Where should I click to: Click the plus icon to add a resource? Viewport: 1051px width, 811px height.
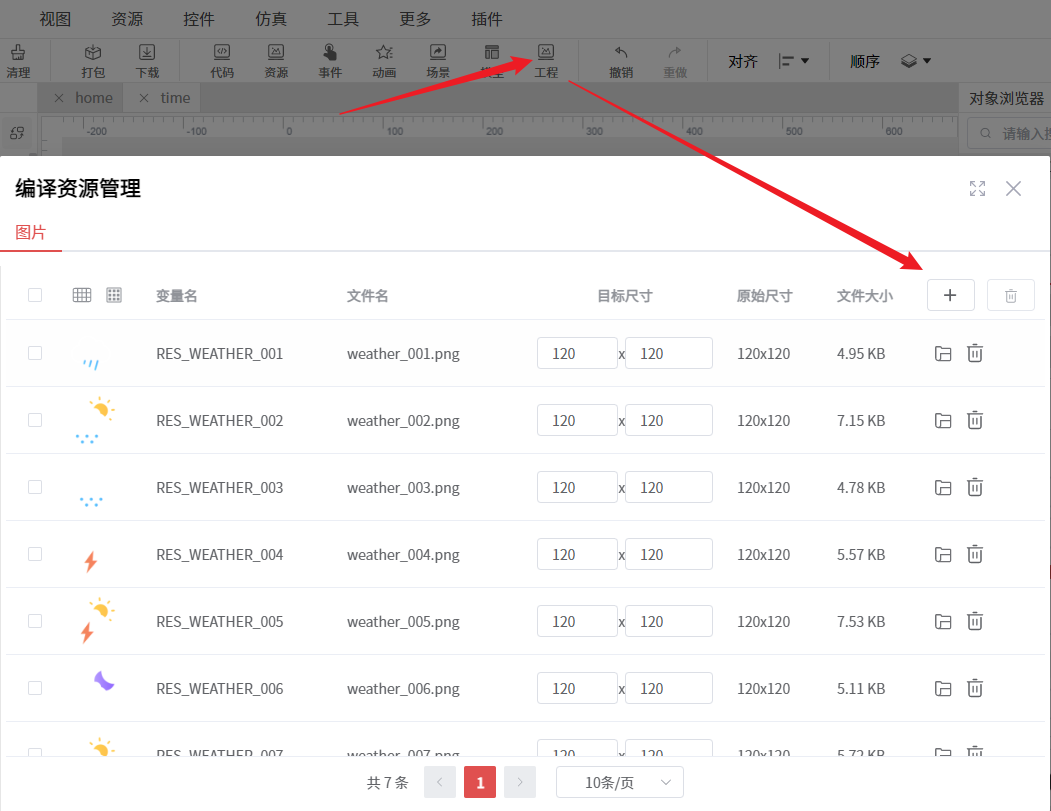point(950,295)
